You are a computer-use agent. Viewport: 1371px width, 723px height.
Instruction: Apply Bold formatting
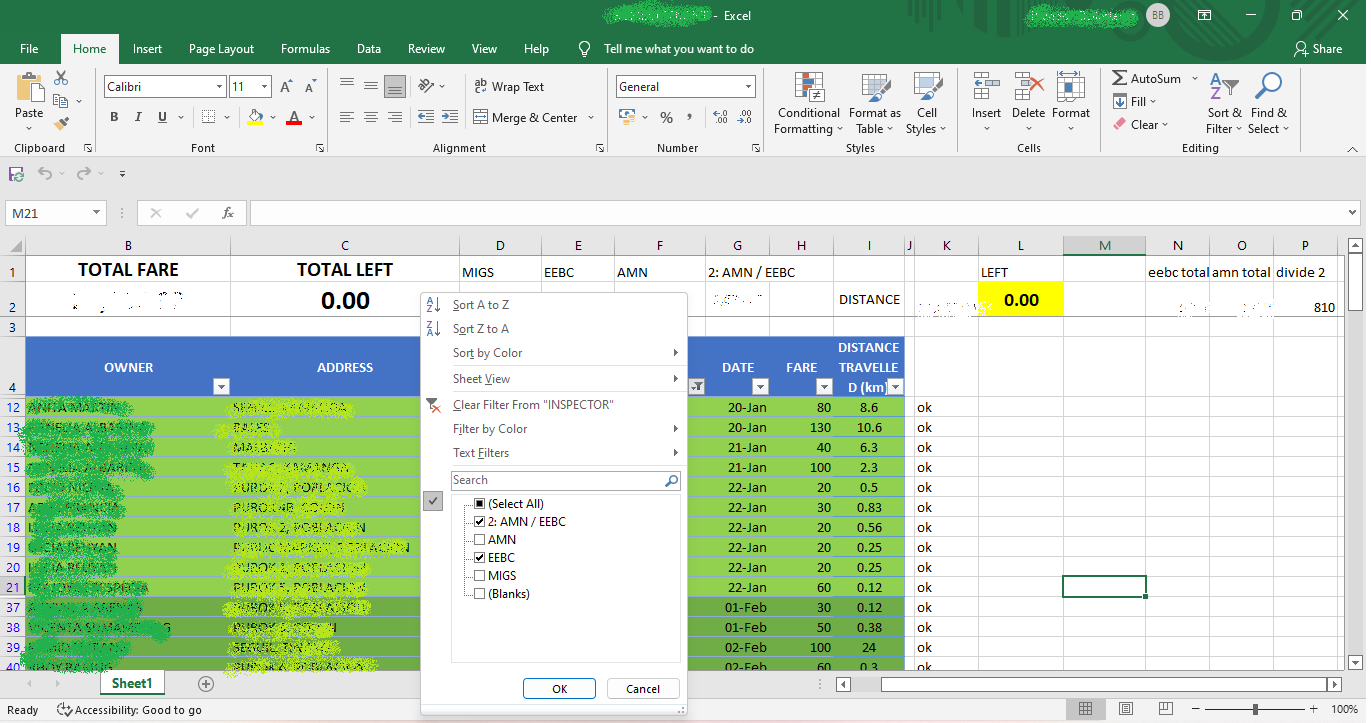coord(114,117)
